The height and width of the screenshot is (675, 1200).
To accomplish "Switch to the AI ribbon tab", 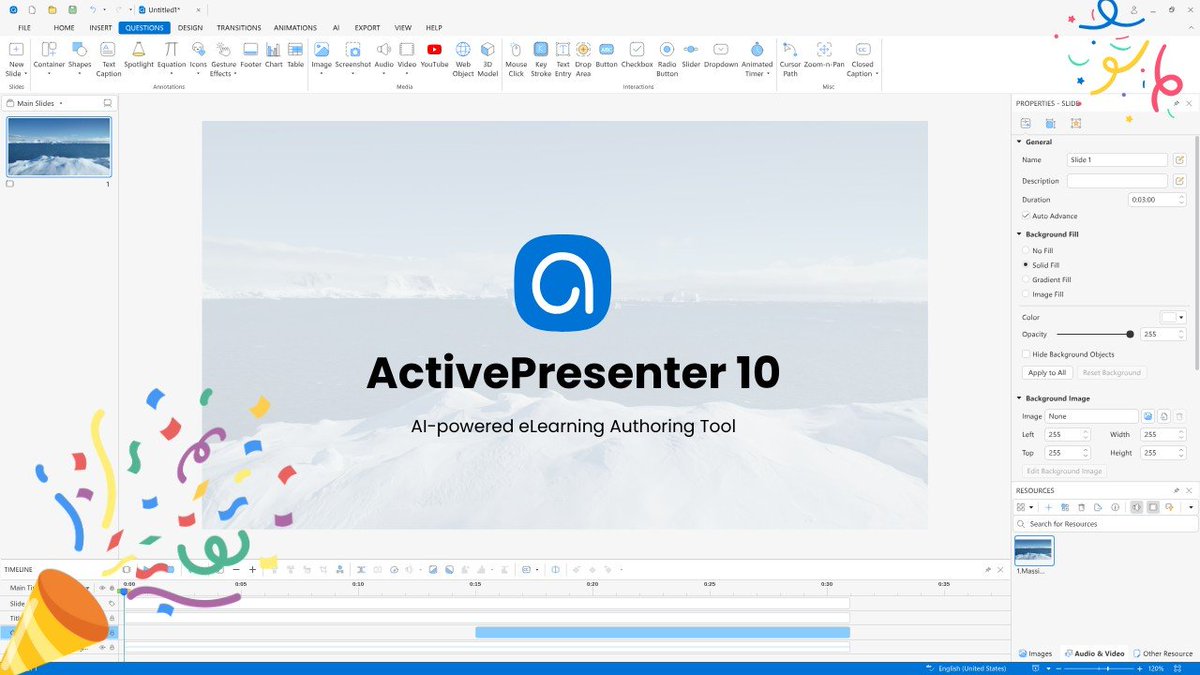I will (336, 28).
